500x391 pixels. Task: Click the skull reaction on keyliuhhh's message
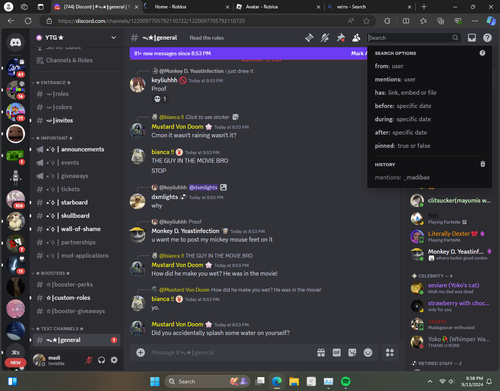pos(160,99)
